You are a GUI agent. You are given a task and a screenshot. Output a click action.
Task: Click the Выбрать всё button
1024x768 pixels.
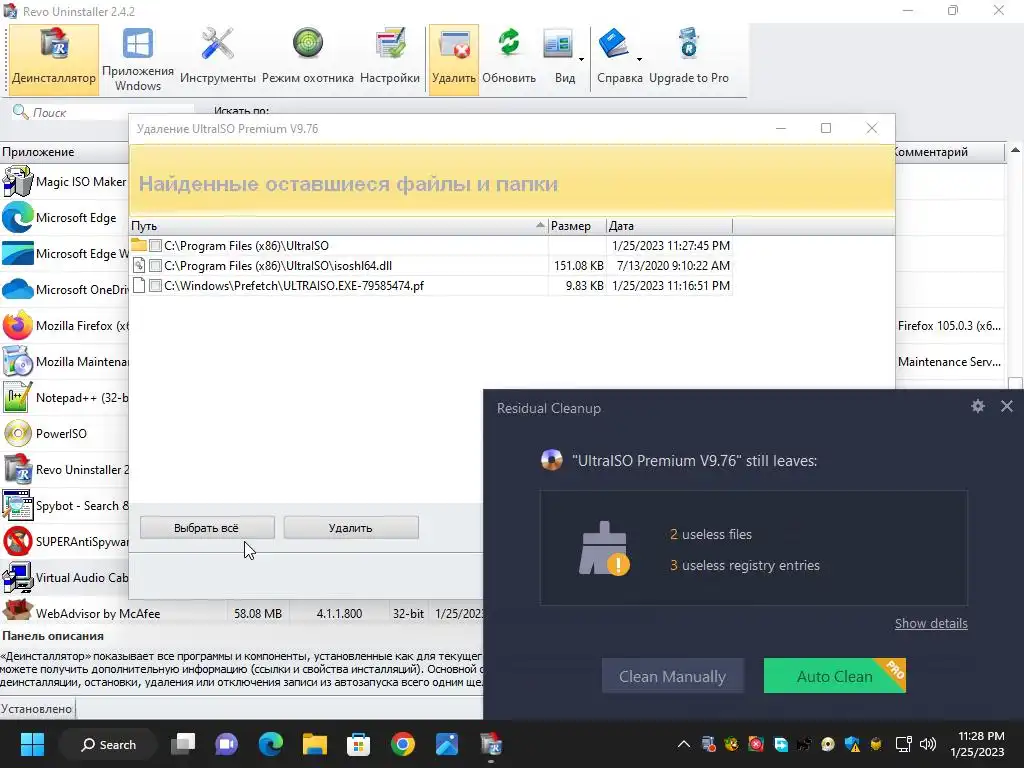click(x=207, y=528)
